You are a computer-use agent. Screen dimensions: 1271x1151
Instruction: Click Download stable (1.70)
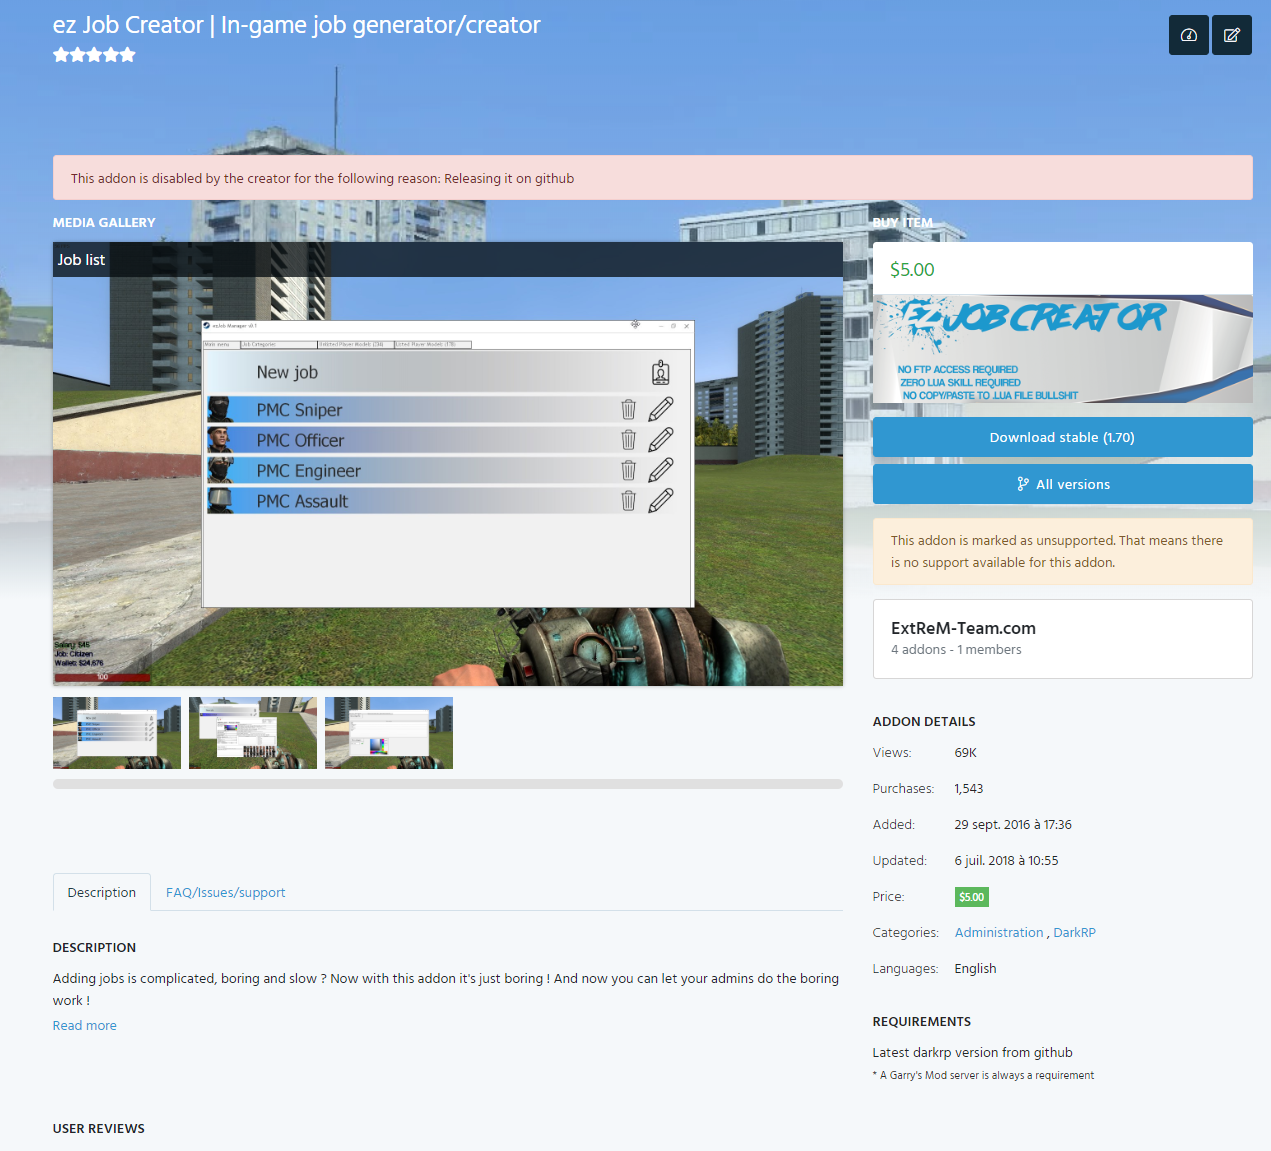pyautogui.click(x=1062, y=437)
